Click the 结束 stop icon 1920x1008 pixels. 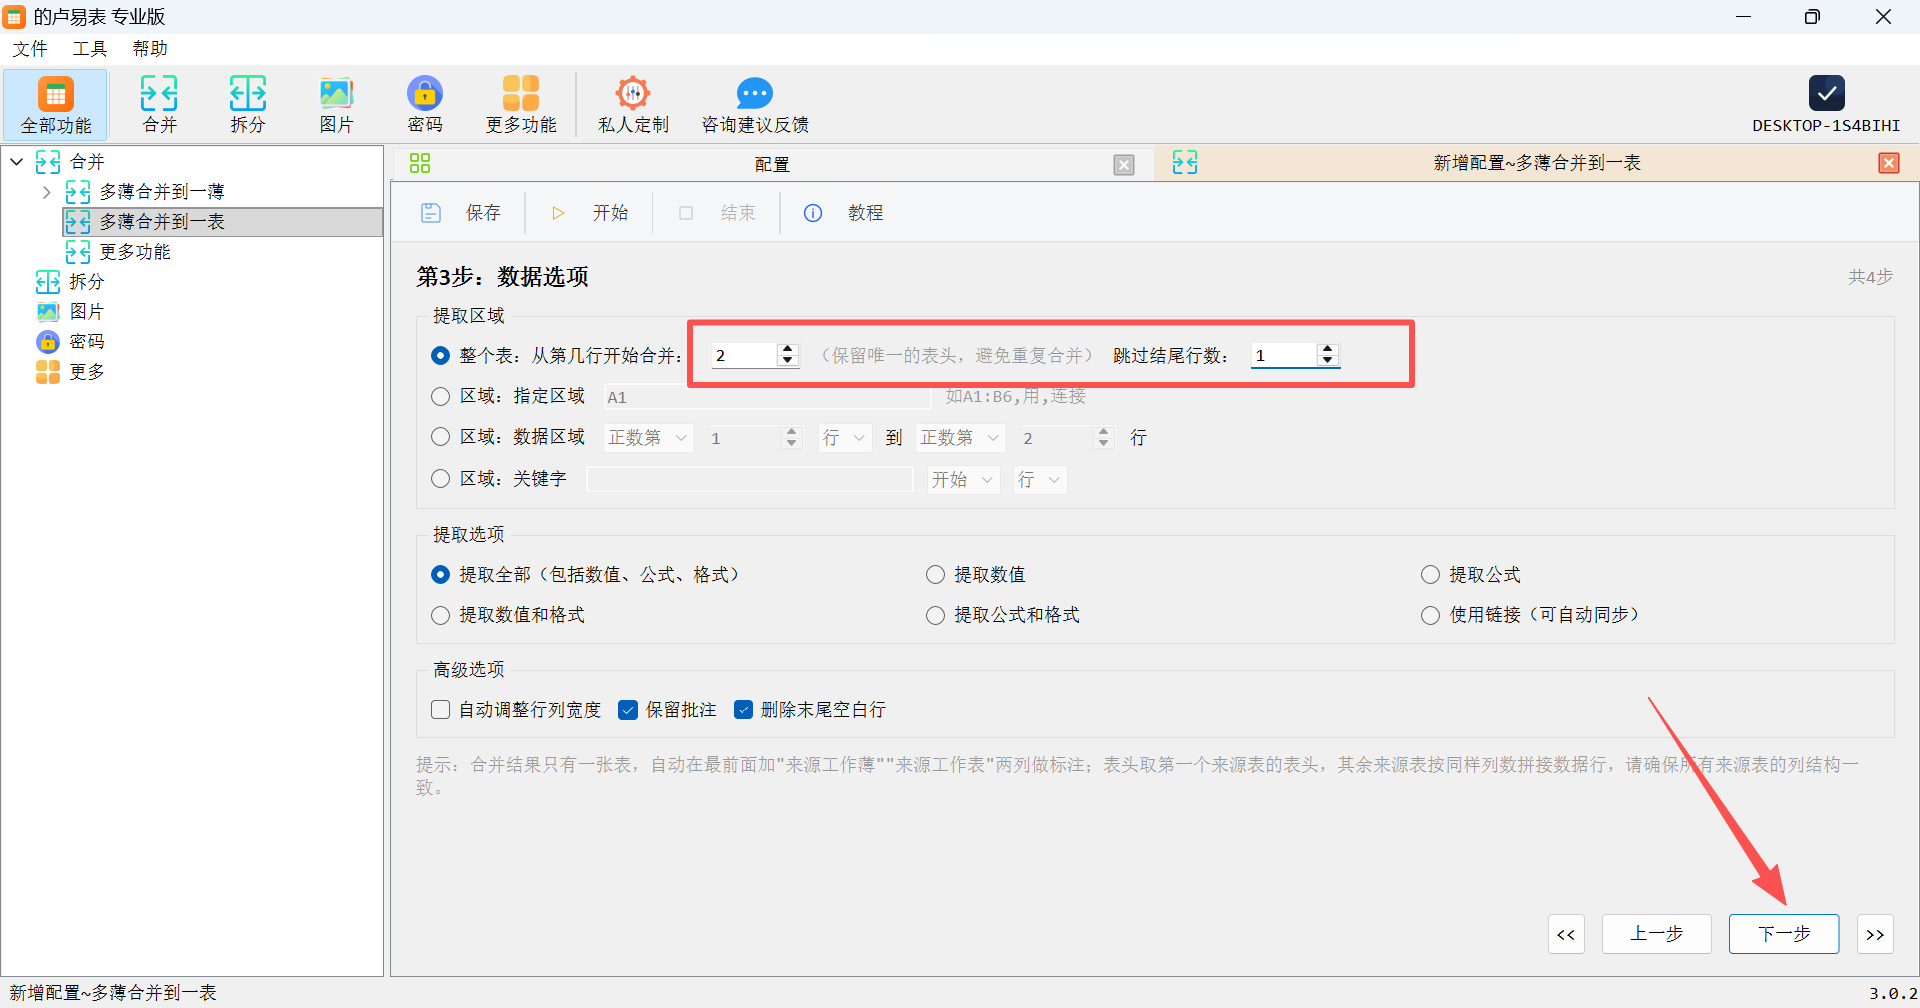pos(686,213)
